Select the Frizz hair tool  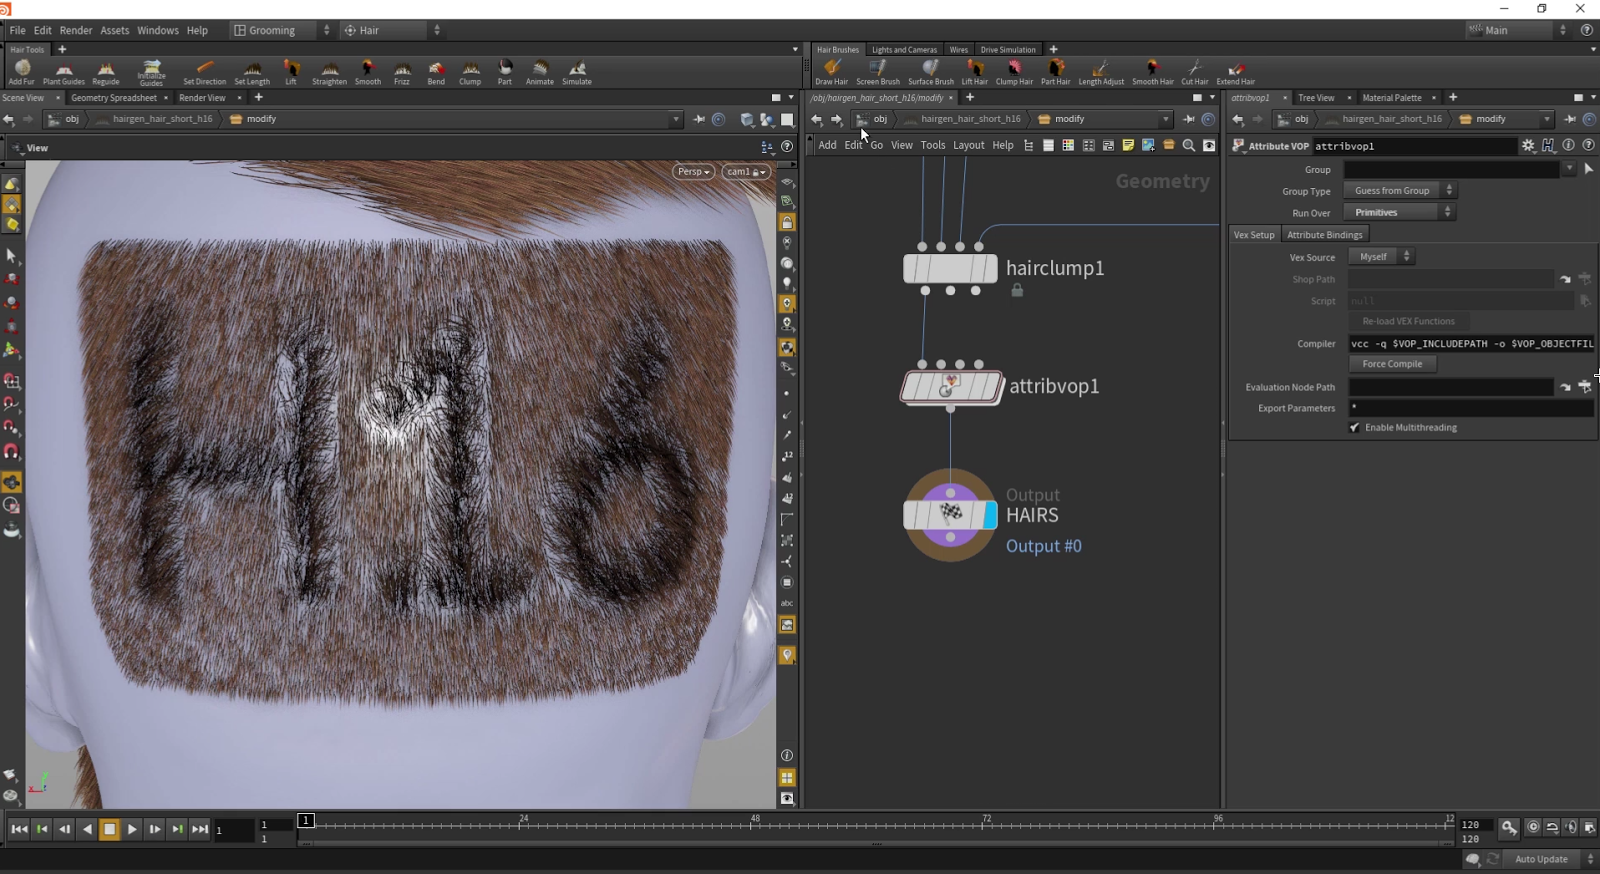pyautogui.click(x=402, y=71)
